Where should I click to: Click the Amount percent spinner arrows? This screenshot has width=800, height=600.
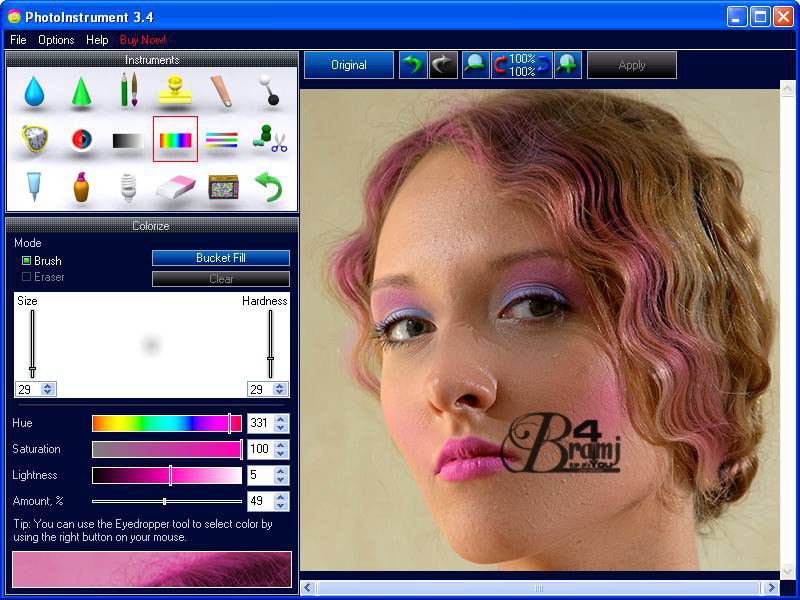click(281, 501)
